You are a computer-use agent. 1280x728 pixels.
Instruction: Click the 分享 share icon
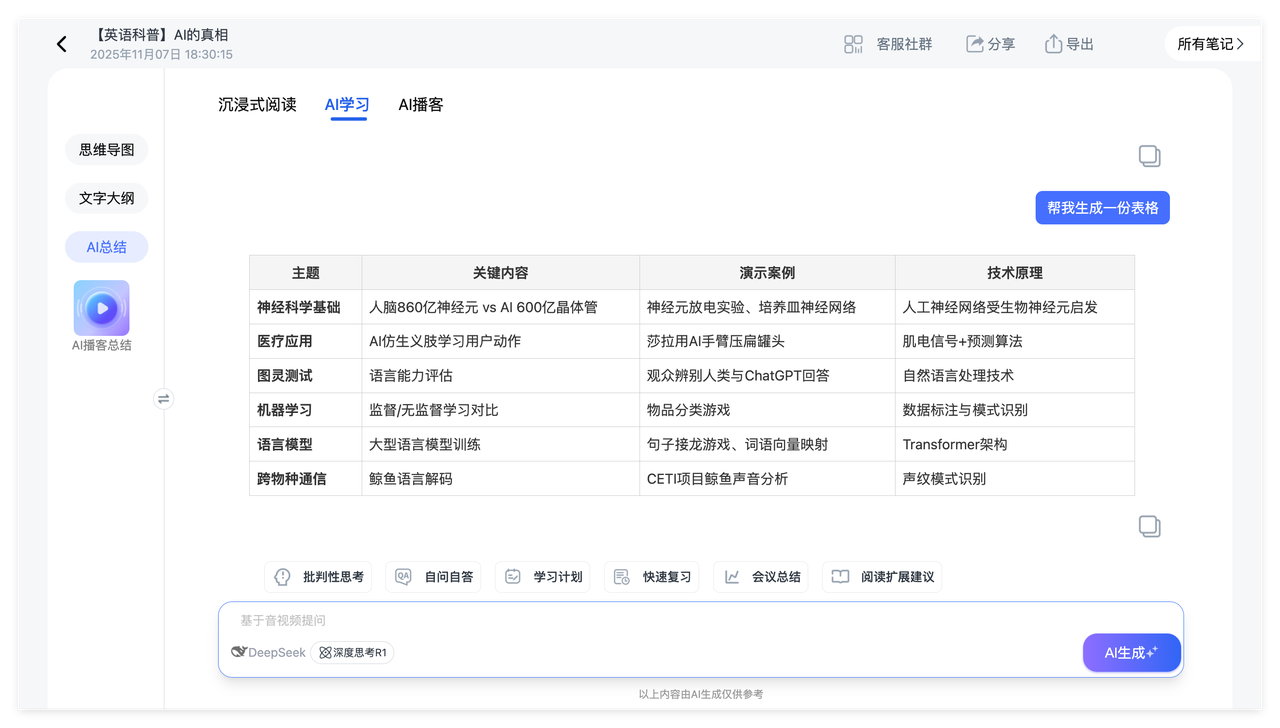click(975, 44)
